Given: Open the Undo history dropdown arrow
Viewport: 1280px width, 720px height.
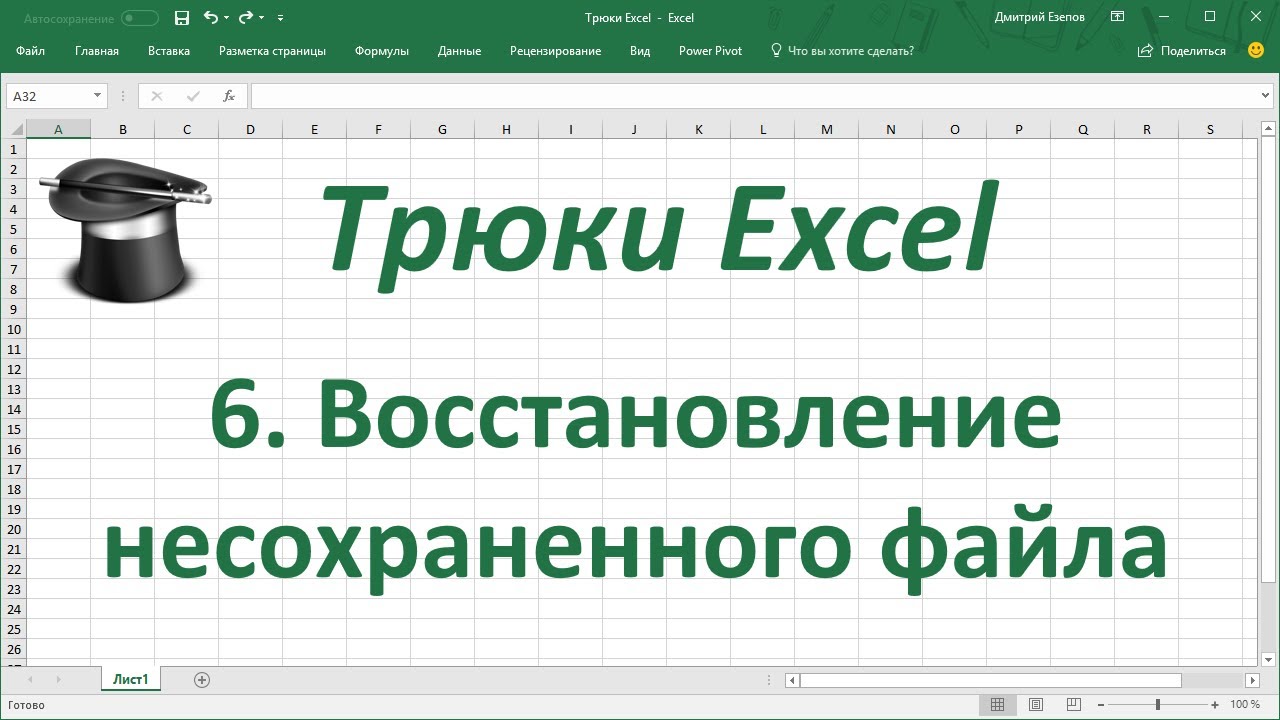Looking at the screenshot, I should coord(226,18).
